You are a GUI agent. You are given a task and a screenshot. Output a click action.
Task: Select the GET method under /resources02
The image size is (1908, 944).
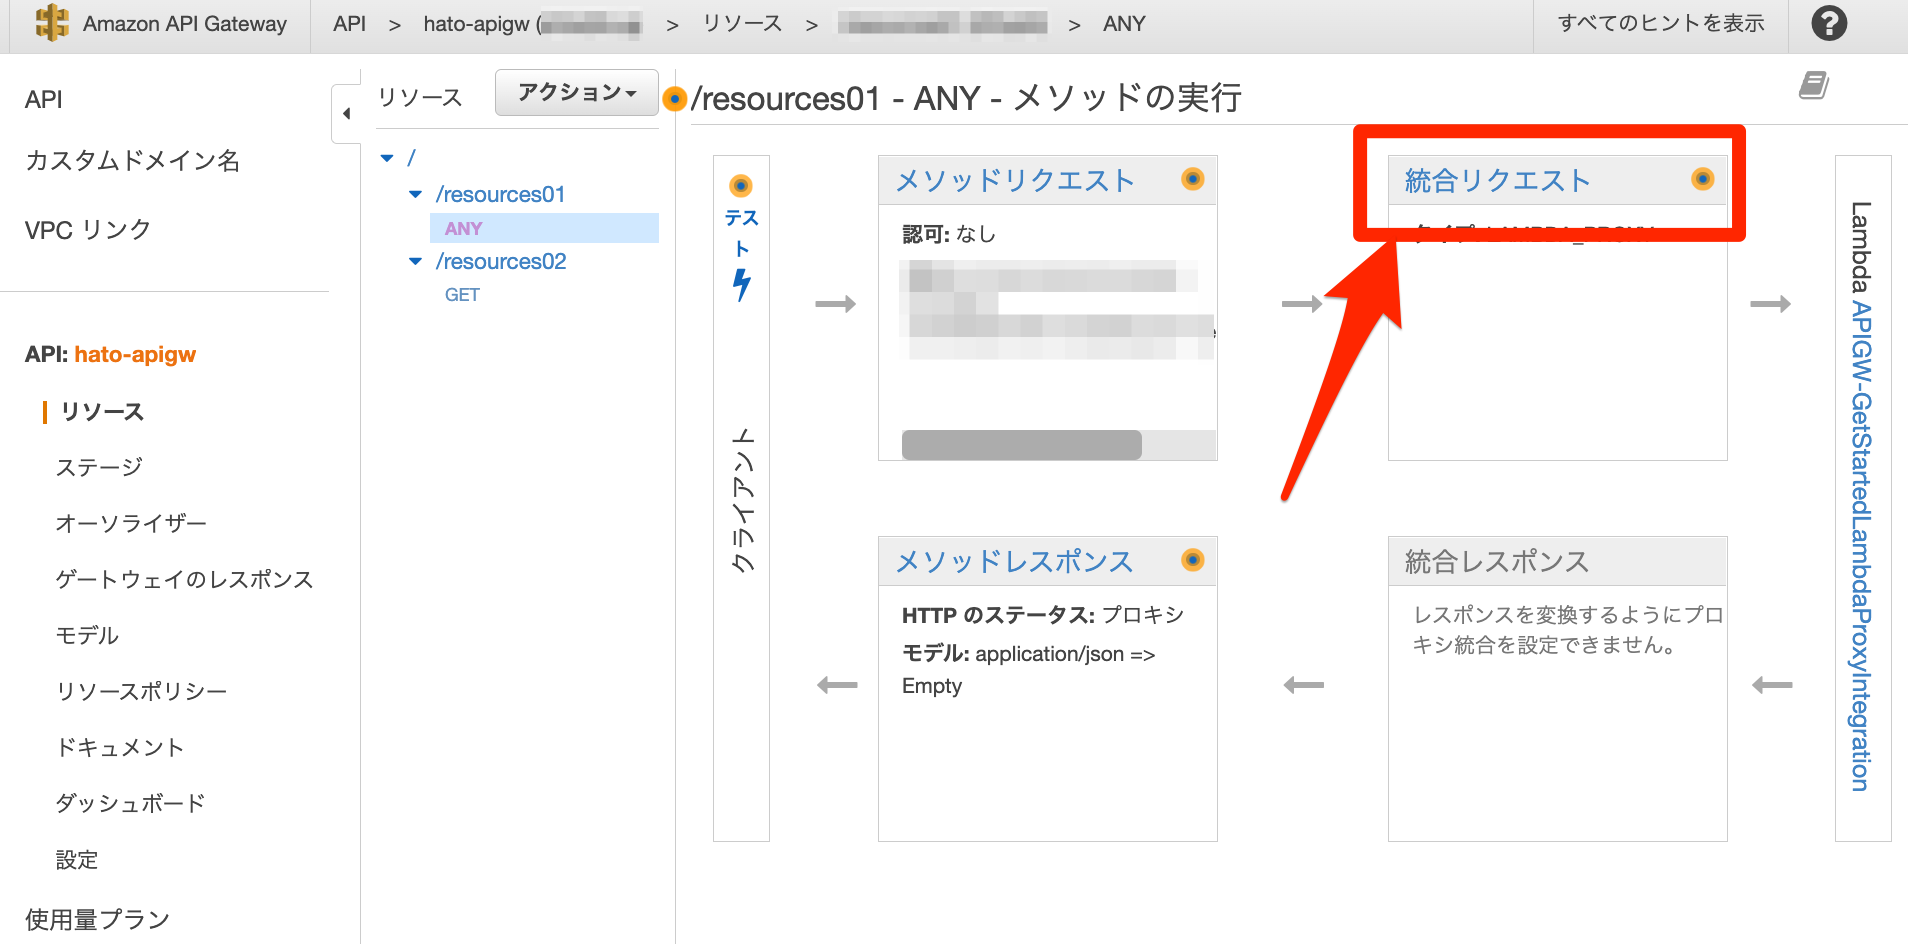[x=462, y=294]
